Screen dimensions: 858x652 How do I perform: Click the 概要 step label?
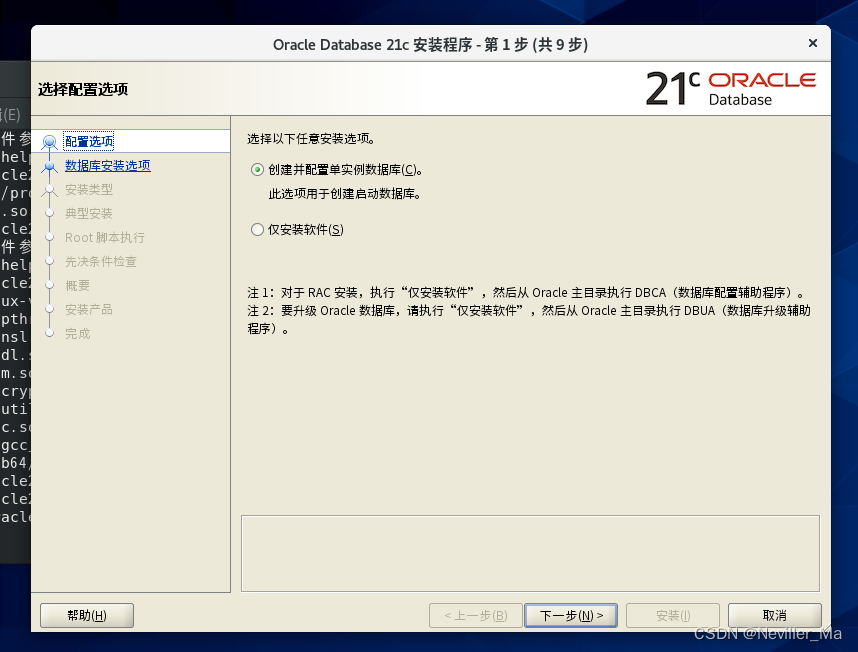[77, 286]
